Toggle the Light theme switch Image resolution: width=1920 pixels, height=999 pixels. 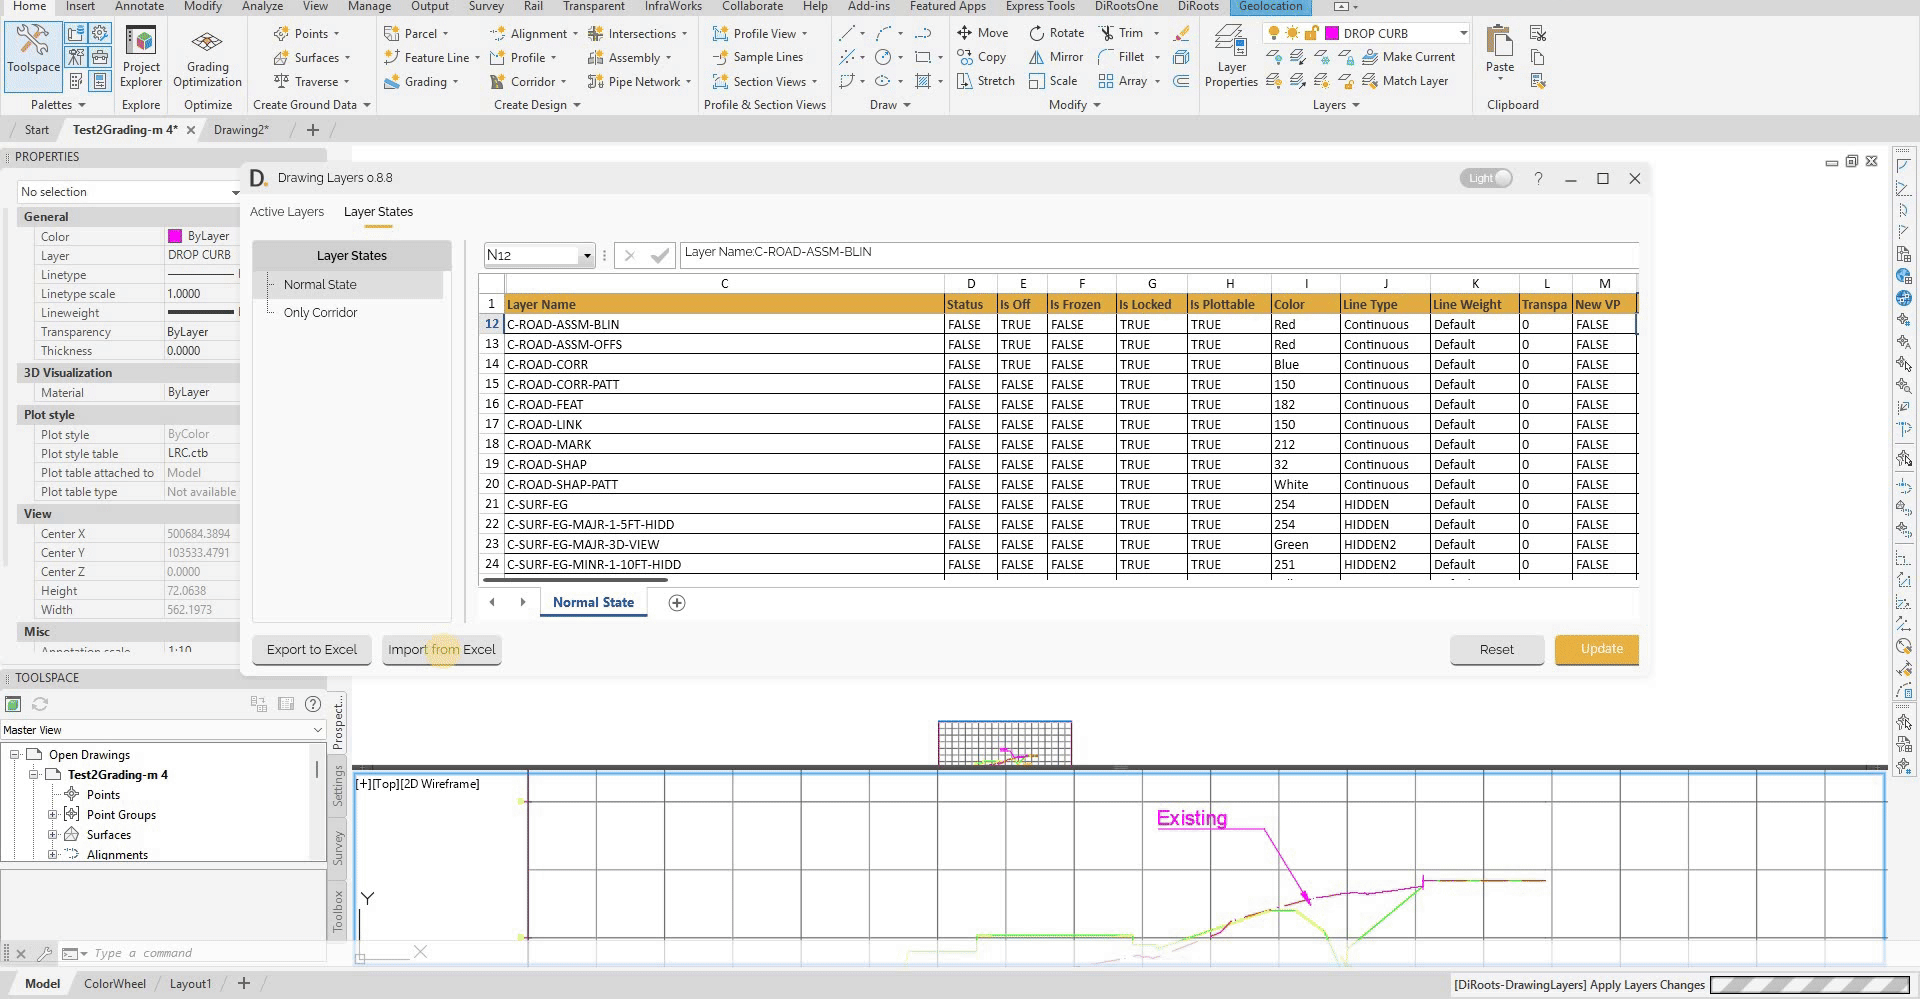[1486, 179]
